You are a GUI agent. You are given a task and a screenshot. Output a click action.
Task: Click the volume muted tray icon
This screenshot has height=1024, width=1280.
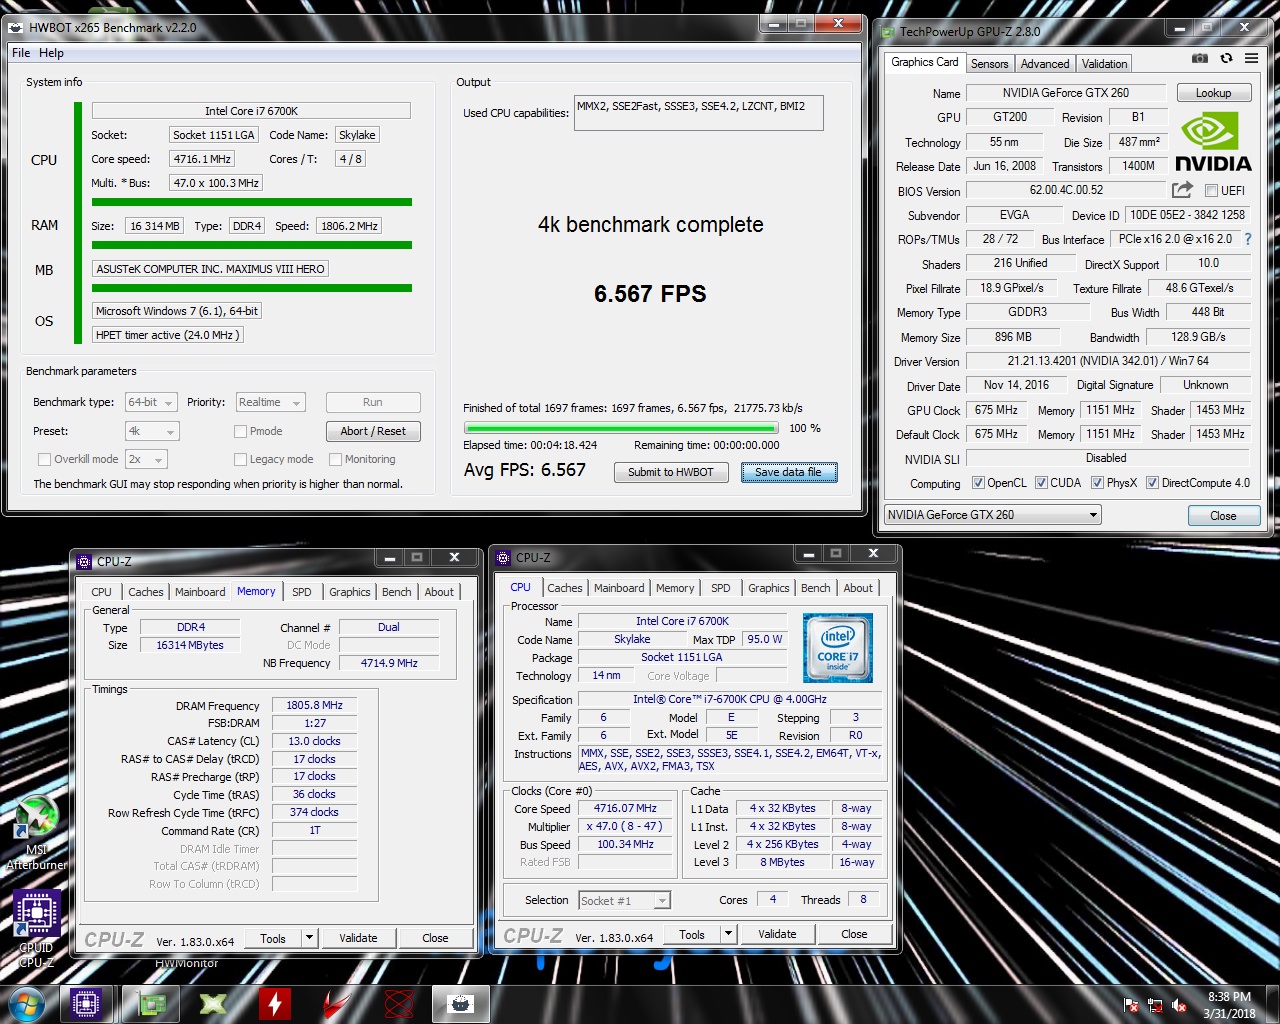1179,1005
